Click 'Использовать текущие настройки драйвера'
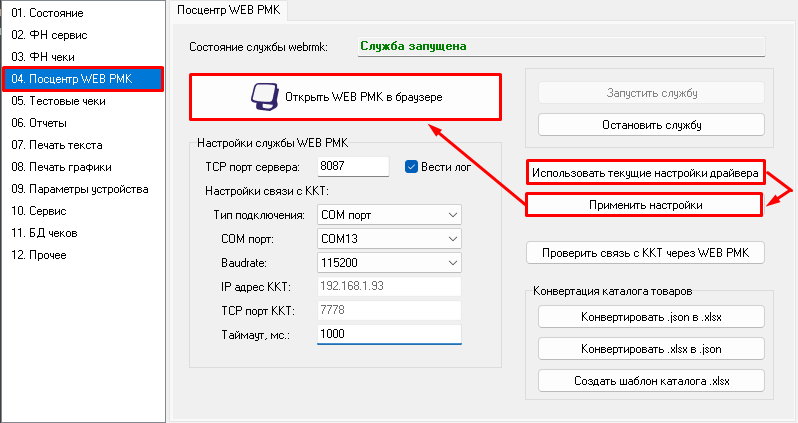 645,173
